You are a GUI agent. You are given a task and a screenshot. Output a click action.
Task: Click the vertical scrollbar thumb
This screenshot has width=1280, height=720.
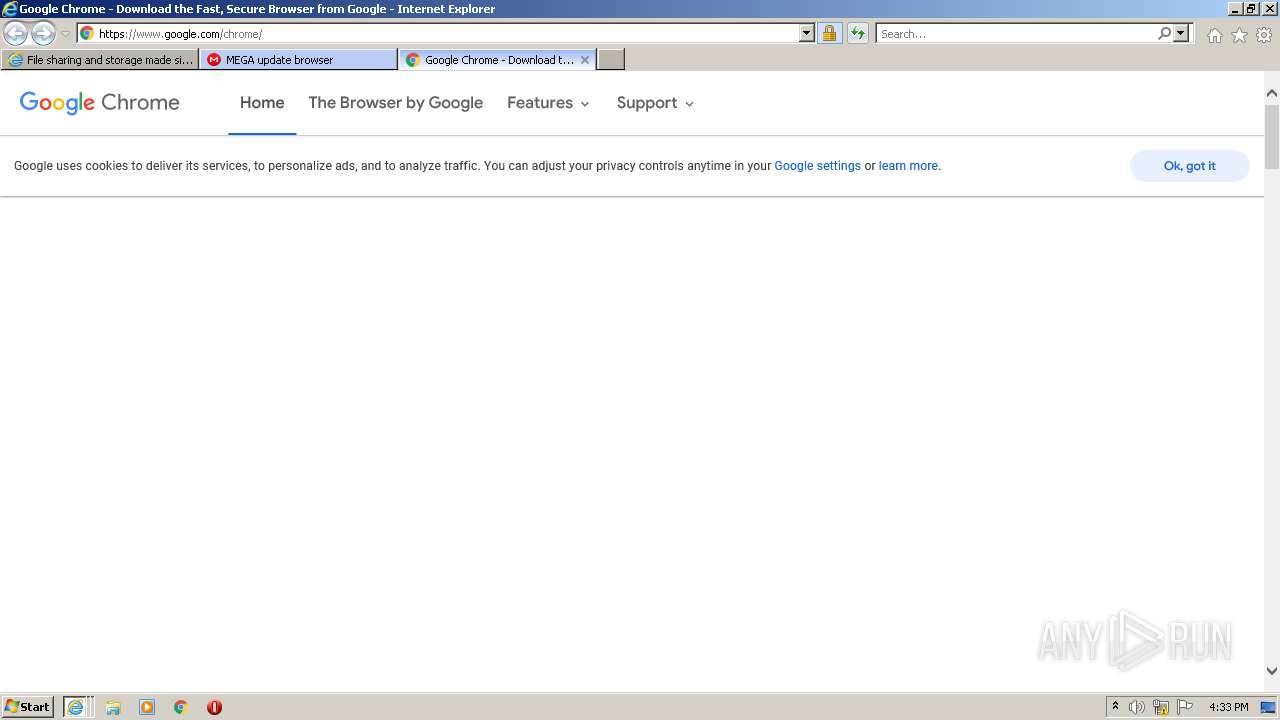click(x=1272, y=136)
